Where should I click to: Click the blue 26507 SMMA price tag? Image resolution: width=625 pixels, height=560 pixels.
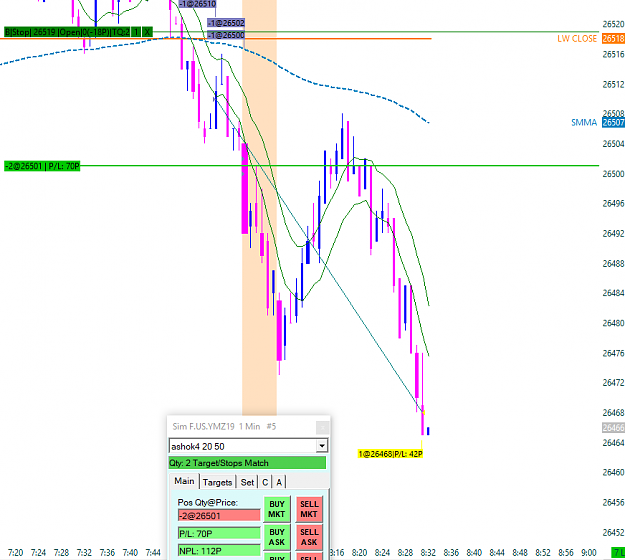coord(613,122)
